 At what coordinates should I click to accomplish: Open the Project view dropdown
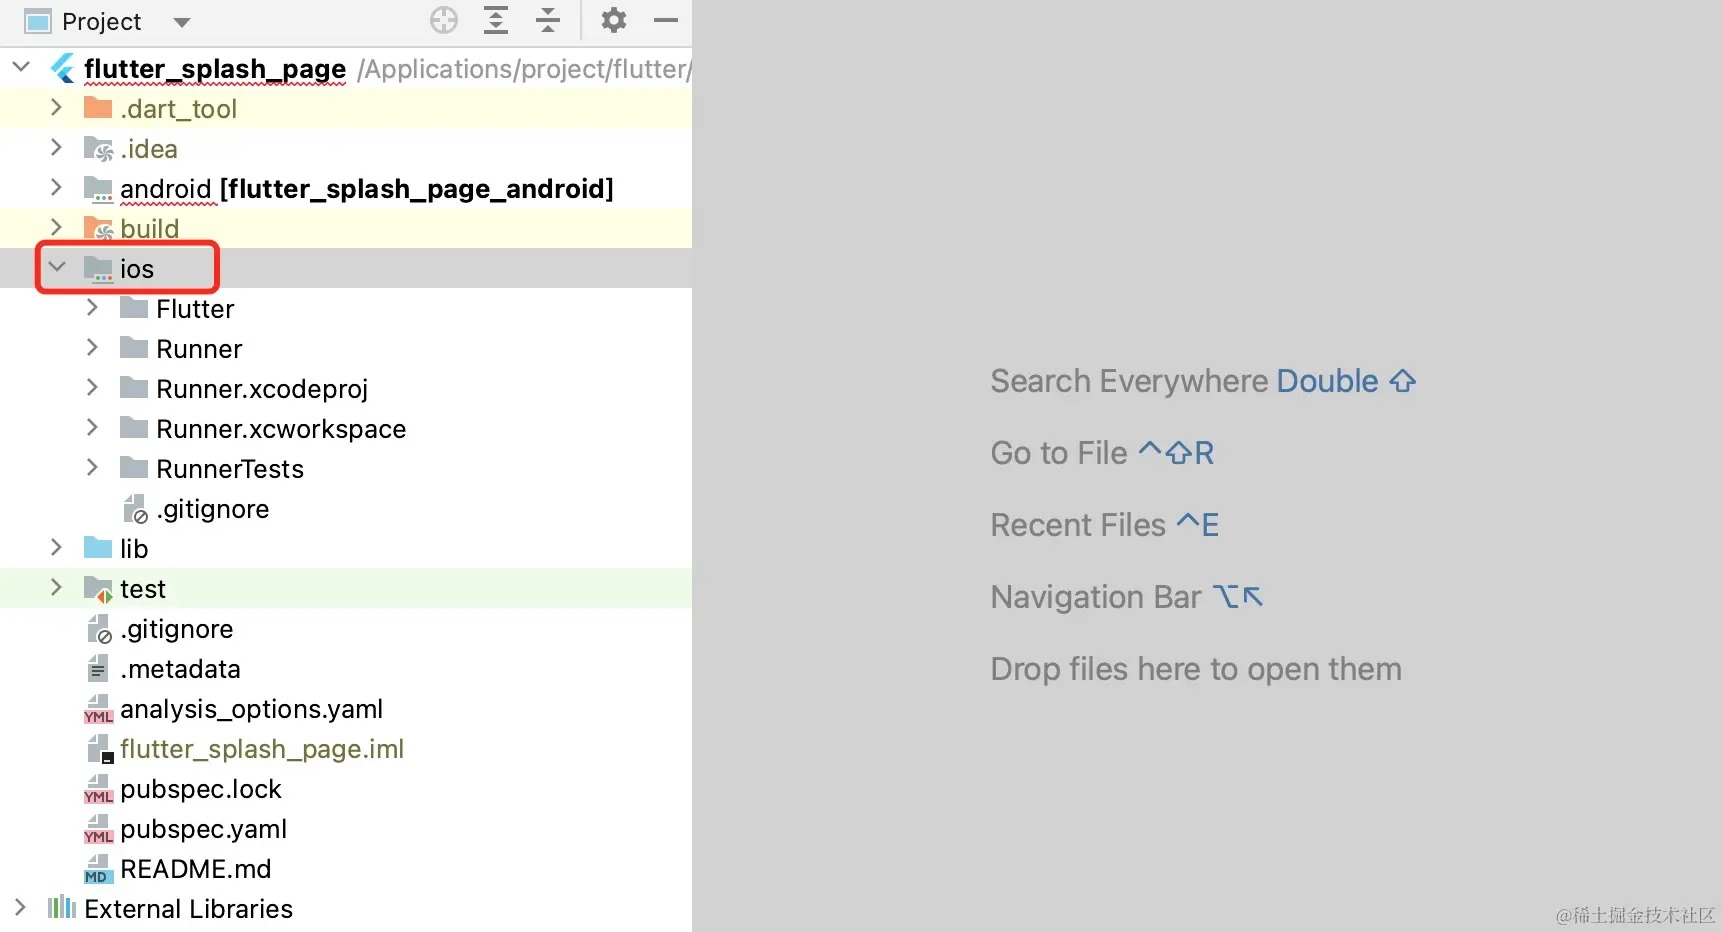(x=181, y=22)
